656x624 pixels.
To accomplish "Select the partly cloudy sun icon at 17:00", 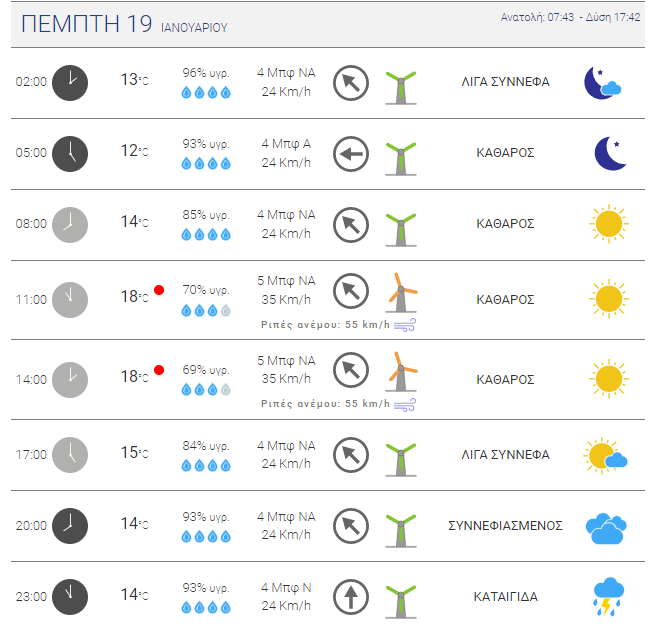I will point(605,455).
